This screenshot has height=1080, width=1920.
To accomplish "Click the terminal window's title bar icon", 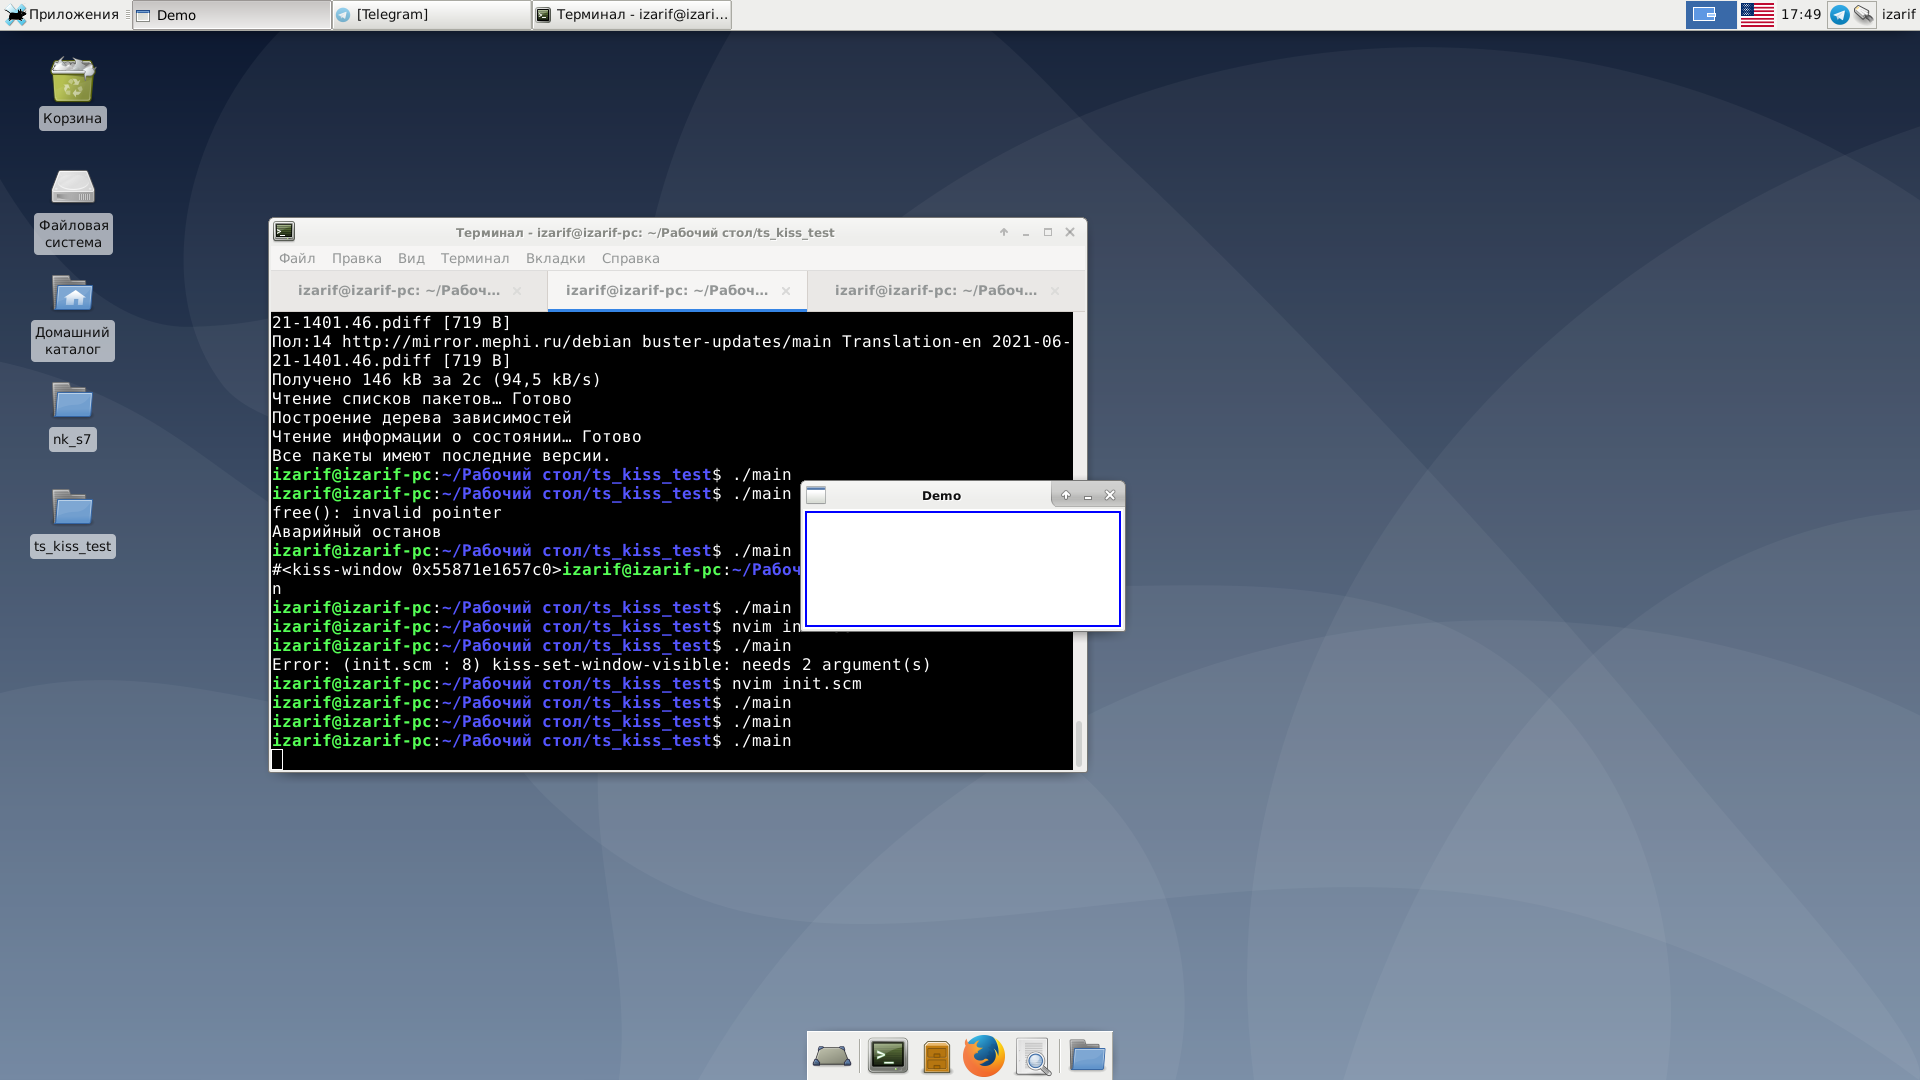I will [x=285, y=232].
